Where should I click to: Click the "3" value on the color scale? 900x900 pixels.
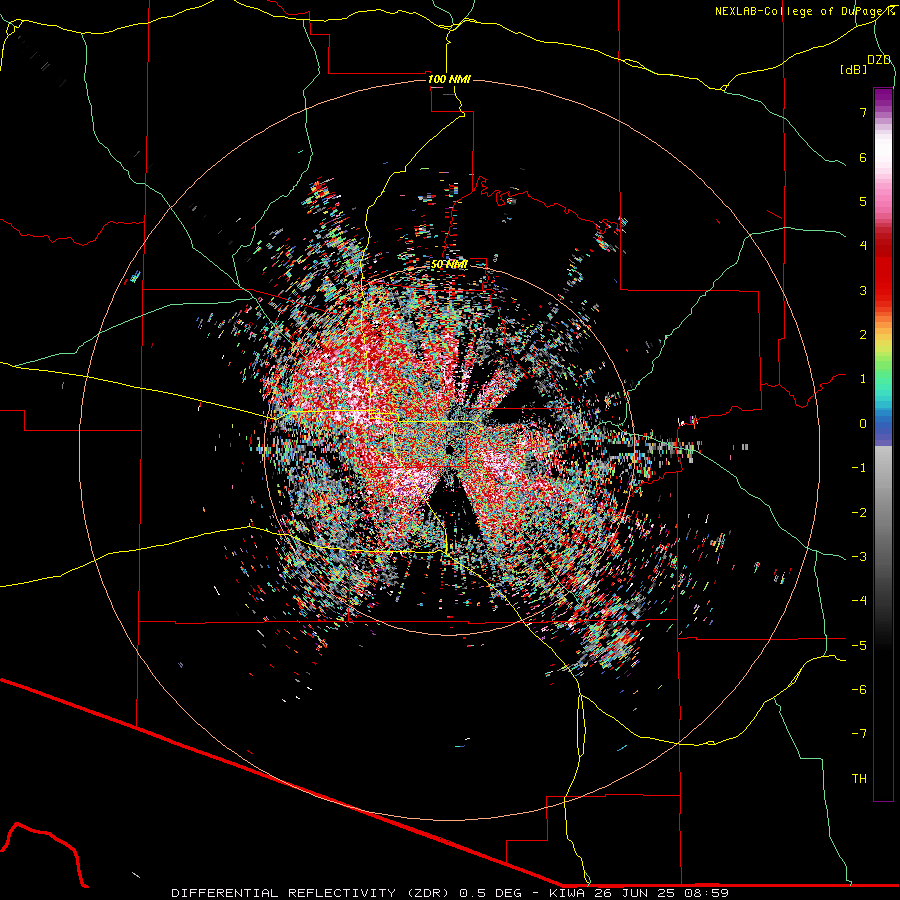tap(863, 290)
